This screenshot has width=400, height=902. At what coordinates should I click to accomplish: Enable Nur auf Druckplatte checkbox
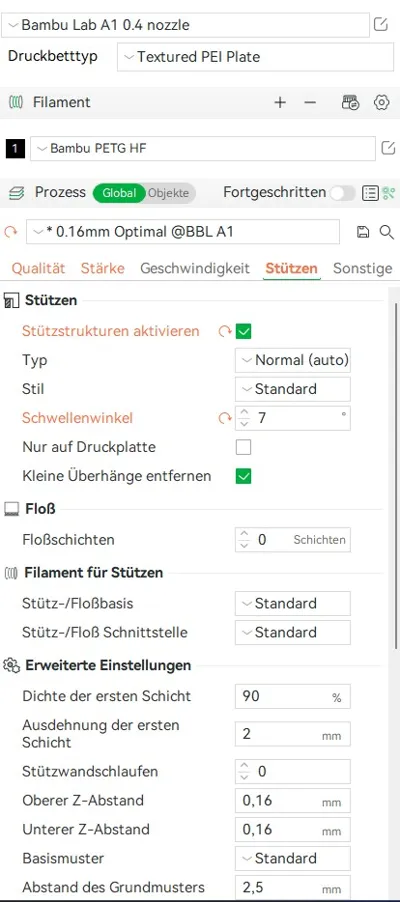[243, 447]
